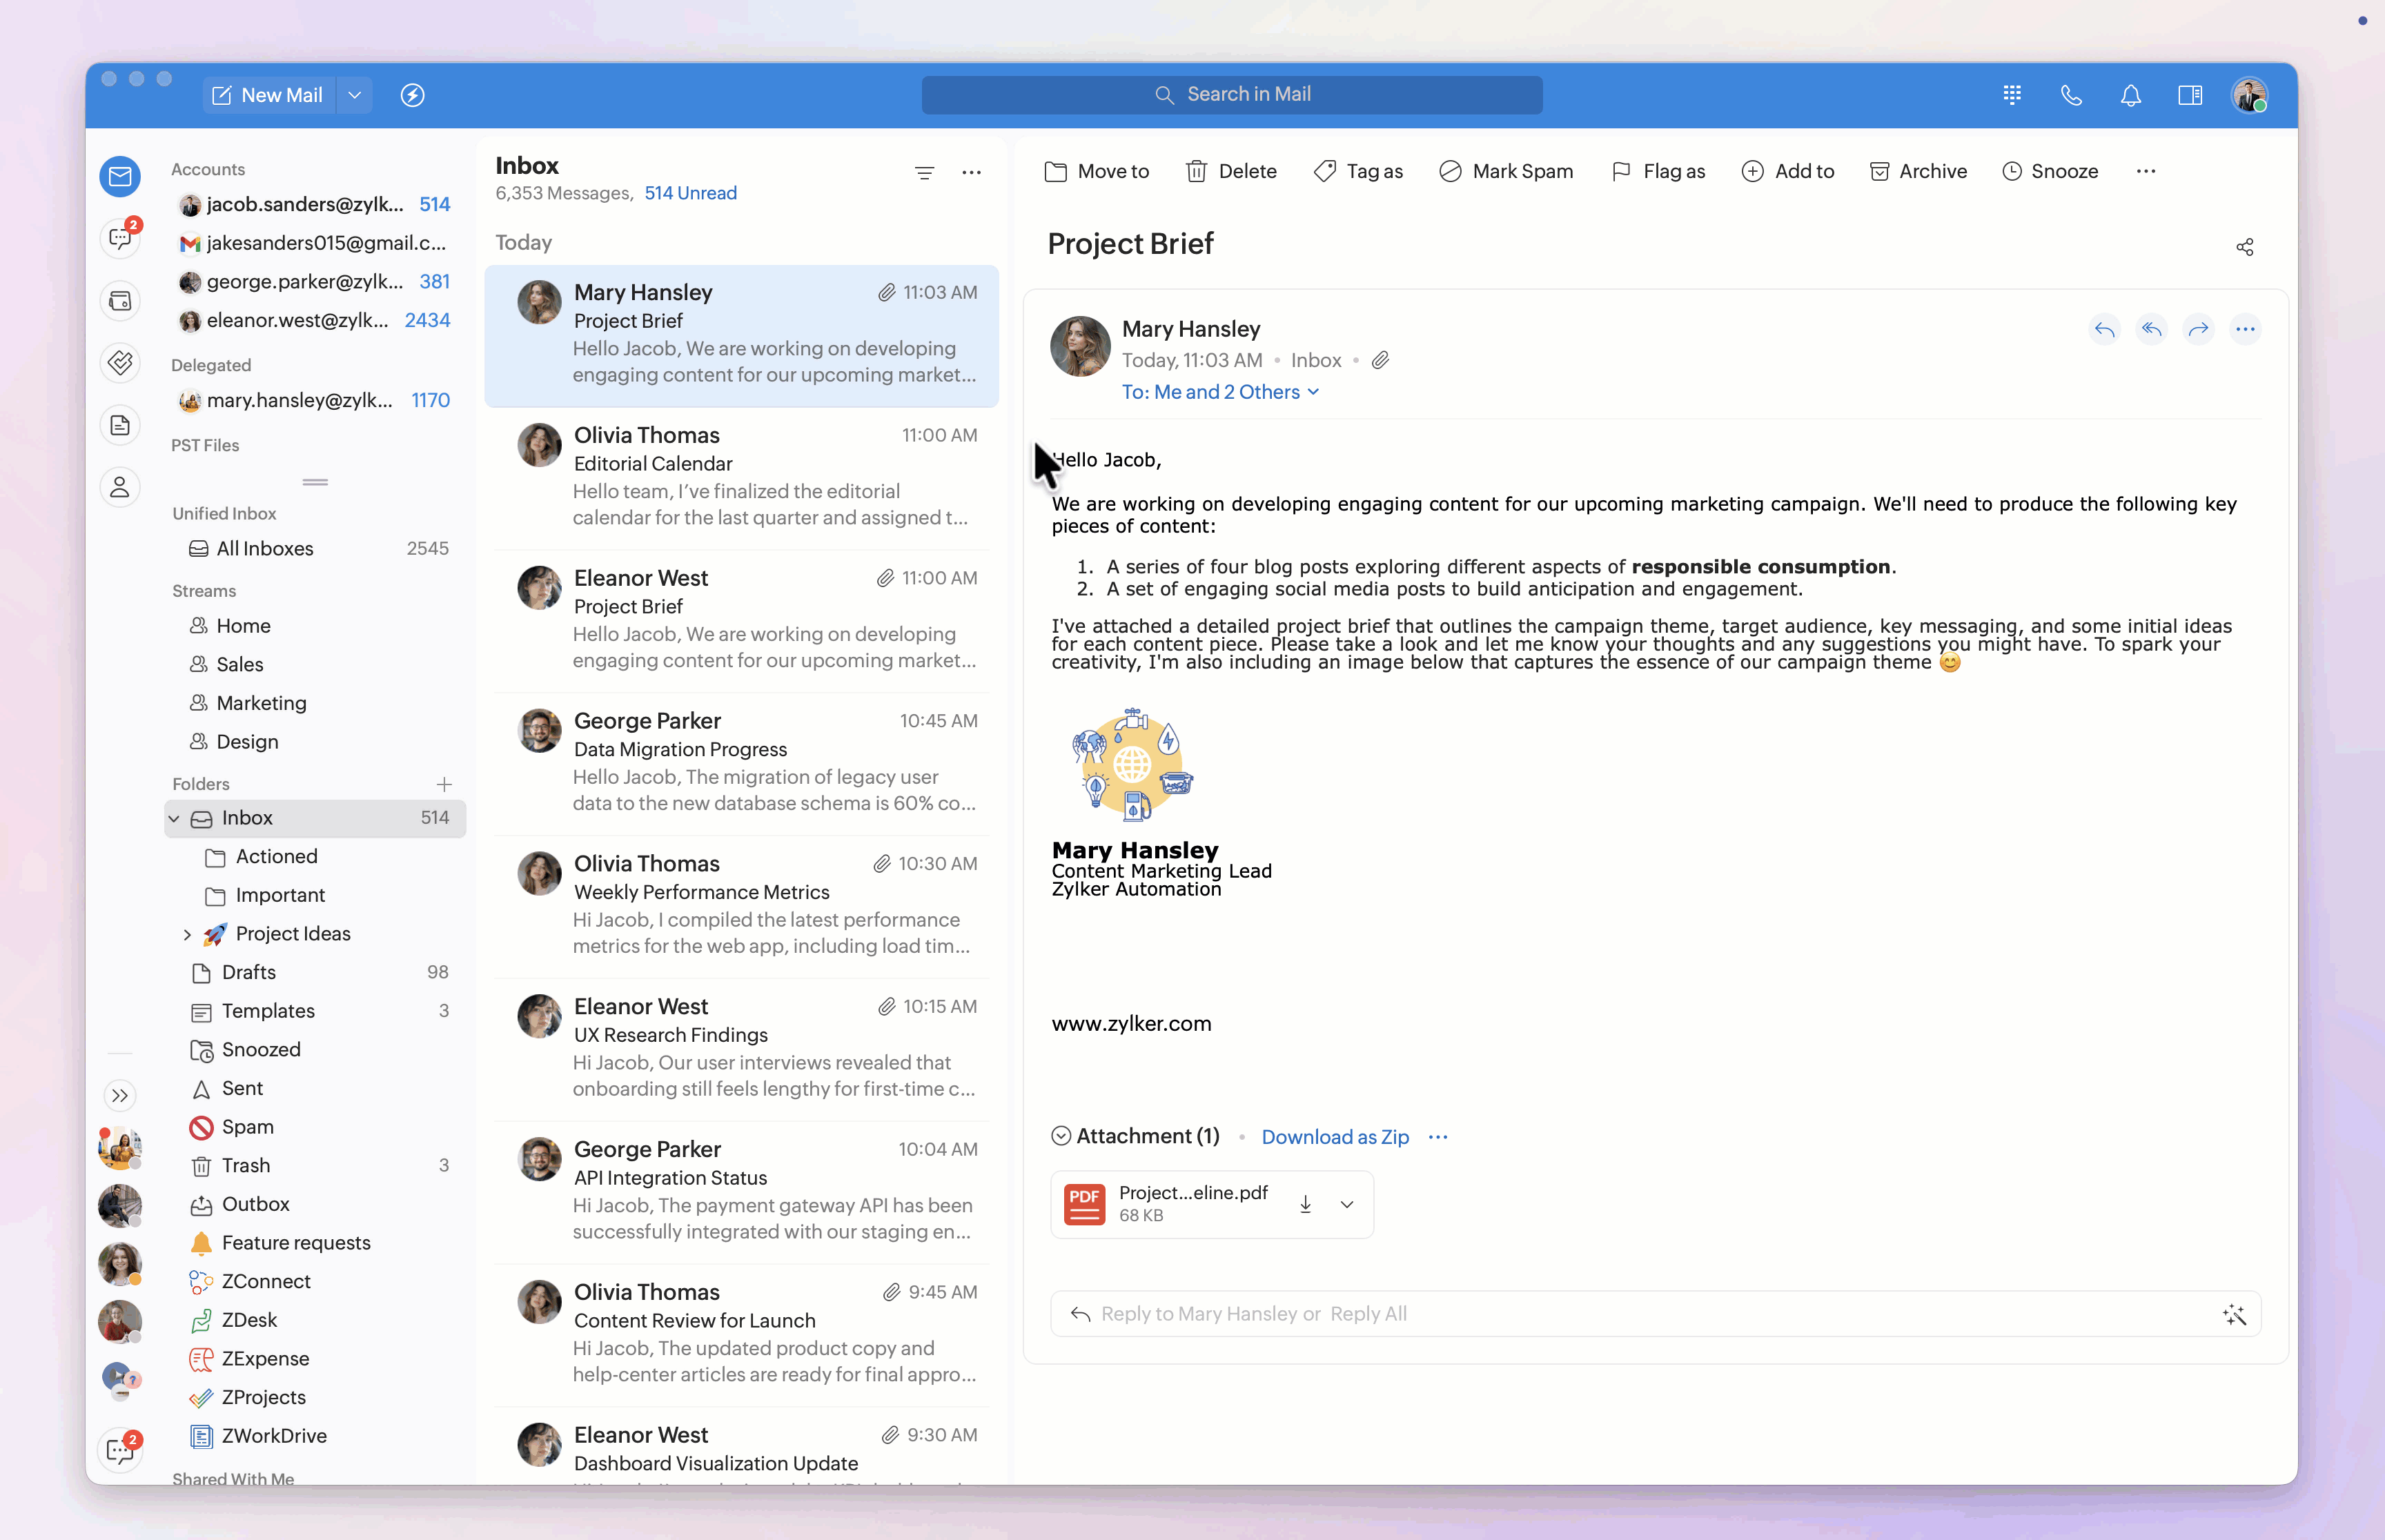This screenshot has height=1540, width=2385.
Task: Select the Marketing stream
Action: pos(261,703)
